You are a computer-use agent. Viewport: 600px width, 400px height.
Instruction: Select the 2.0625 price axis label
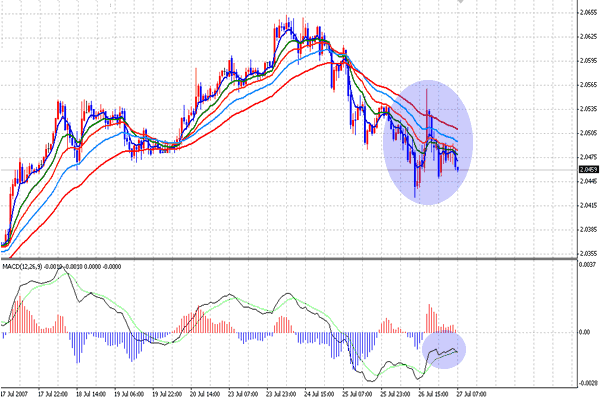588,37
